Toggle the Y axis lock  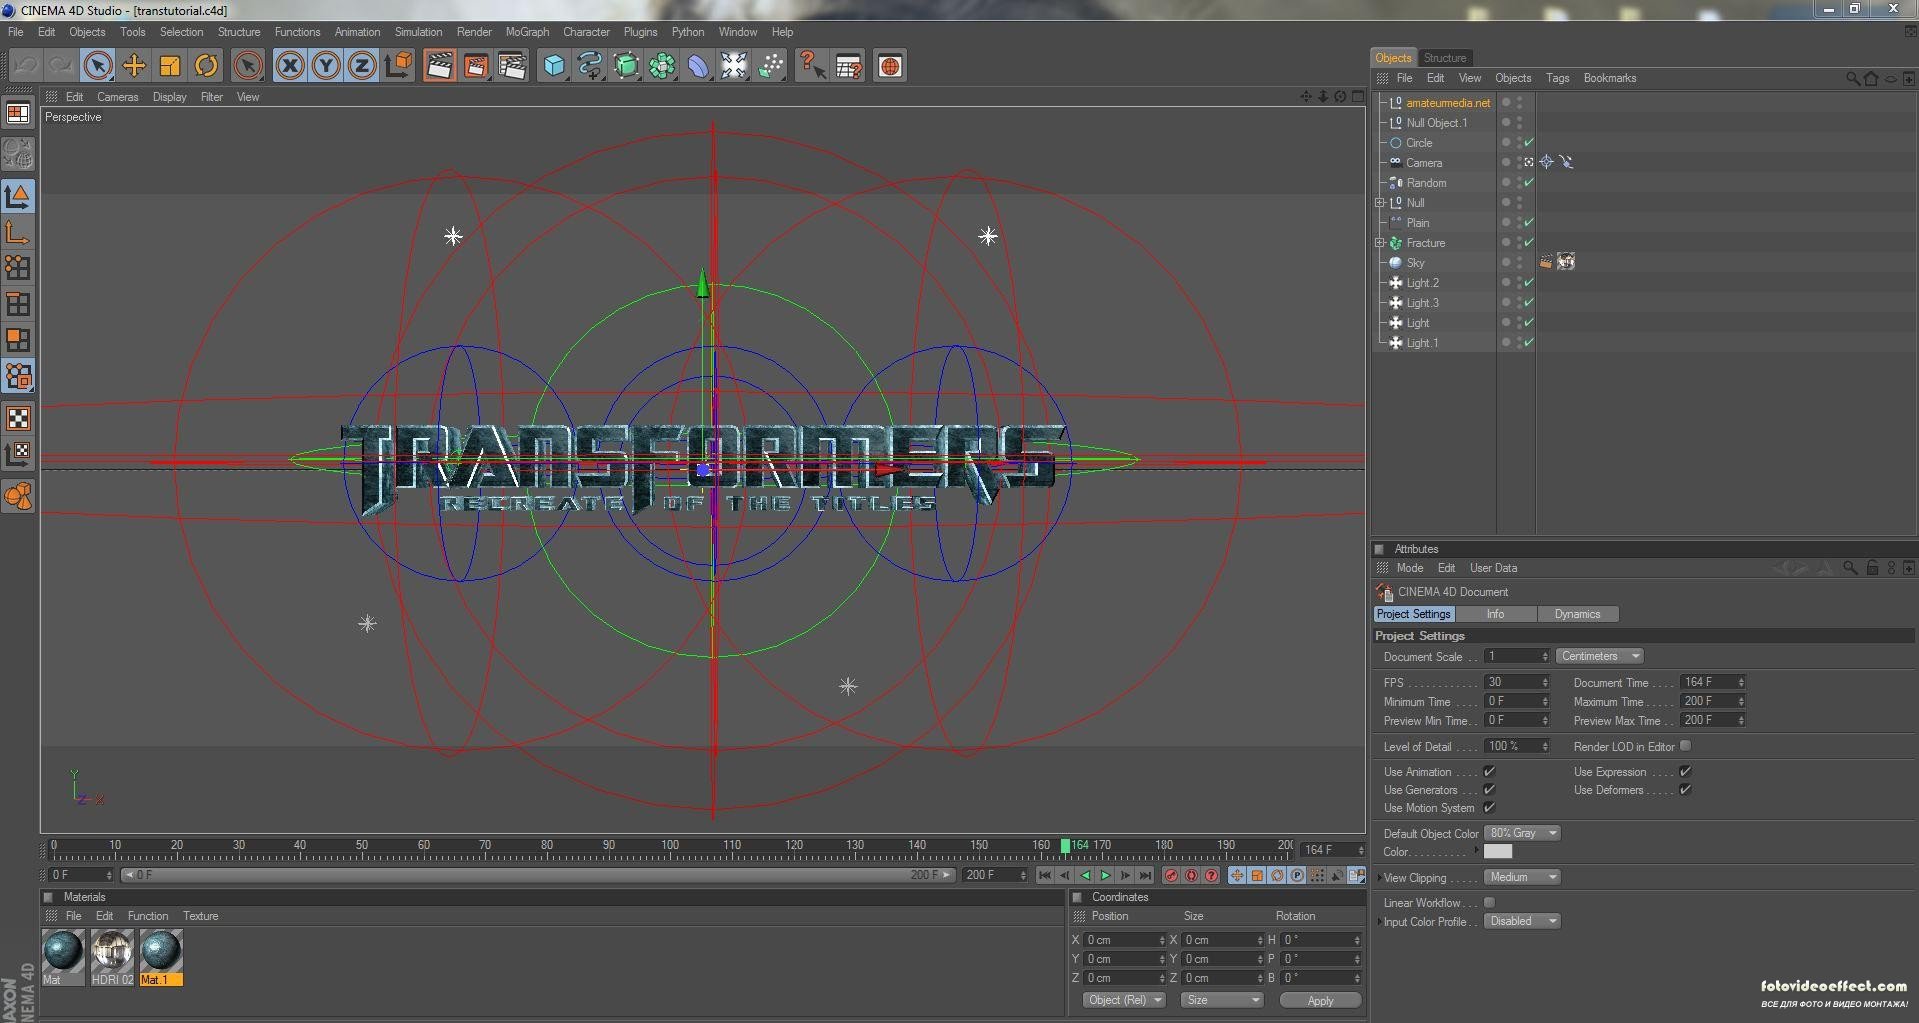(326, 66)
